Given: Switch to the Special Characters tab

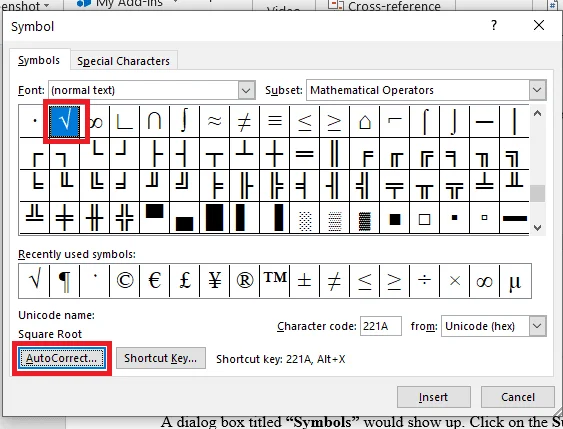Looking at the screenshot, I should pyautogui.click(x=124, y=61).
